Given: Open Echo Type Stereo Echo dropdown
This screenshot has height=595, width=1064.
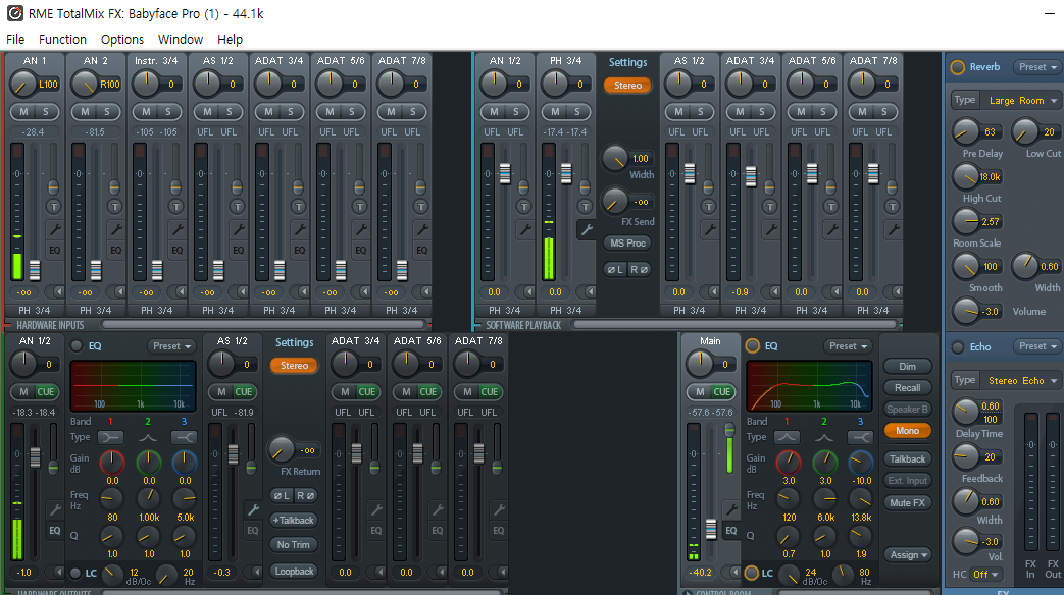Looking at the screenshot, I should [1021, 381].
